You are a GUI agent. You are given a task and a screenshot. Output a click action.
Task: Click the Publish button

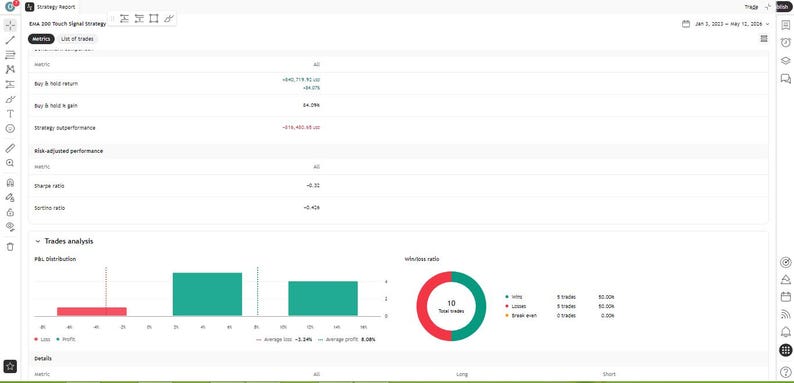784,7
